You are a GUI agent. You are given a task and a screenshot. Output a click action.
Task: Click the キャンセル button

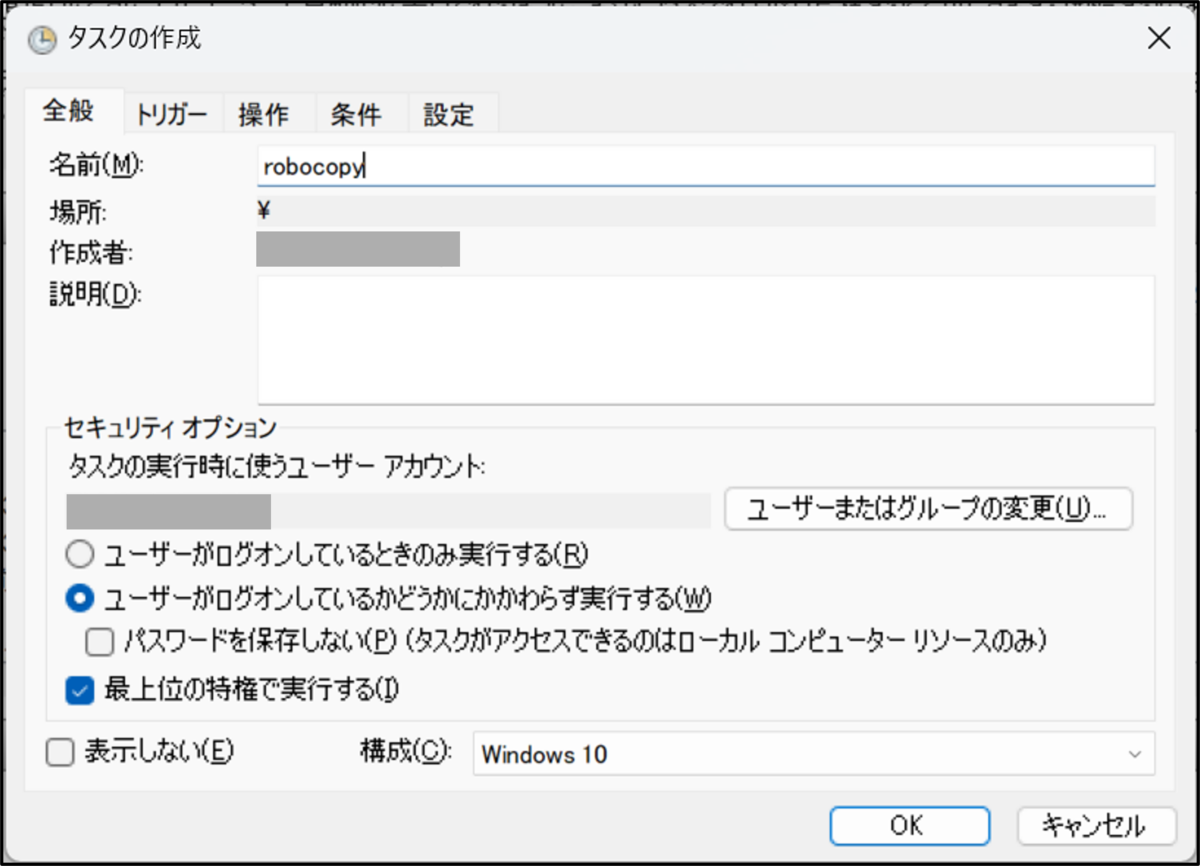[x=1097, y=826]
